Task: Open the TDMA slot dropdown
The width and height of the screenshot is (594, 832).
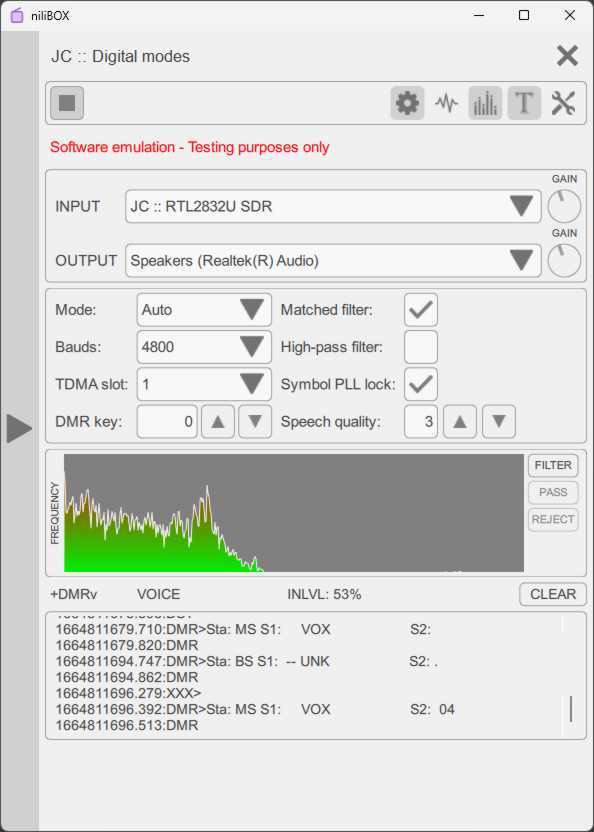Action: click(204, 384)
